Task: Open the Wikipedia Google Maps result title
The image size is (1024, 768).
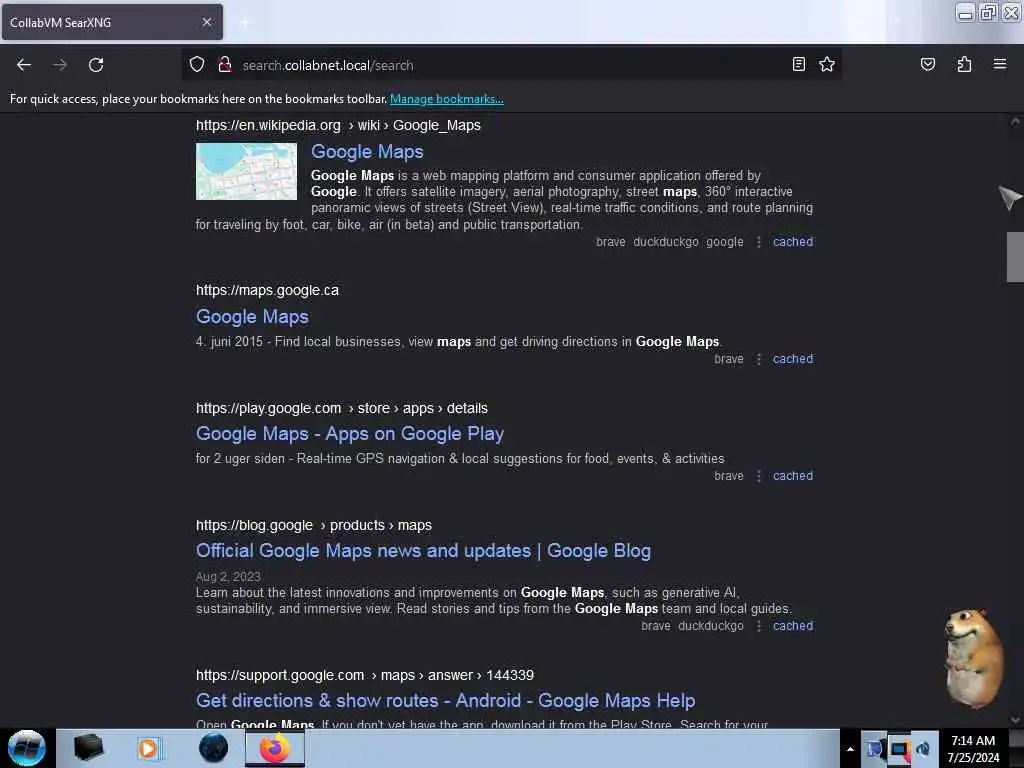Action: point(367,152)
